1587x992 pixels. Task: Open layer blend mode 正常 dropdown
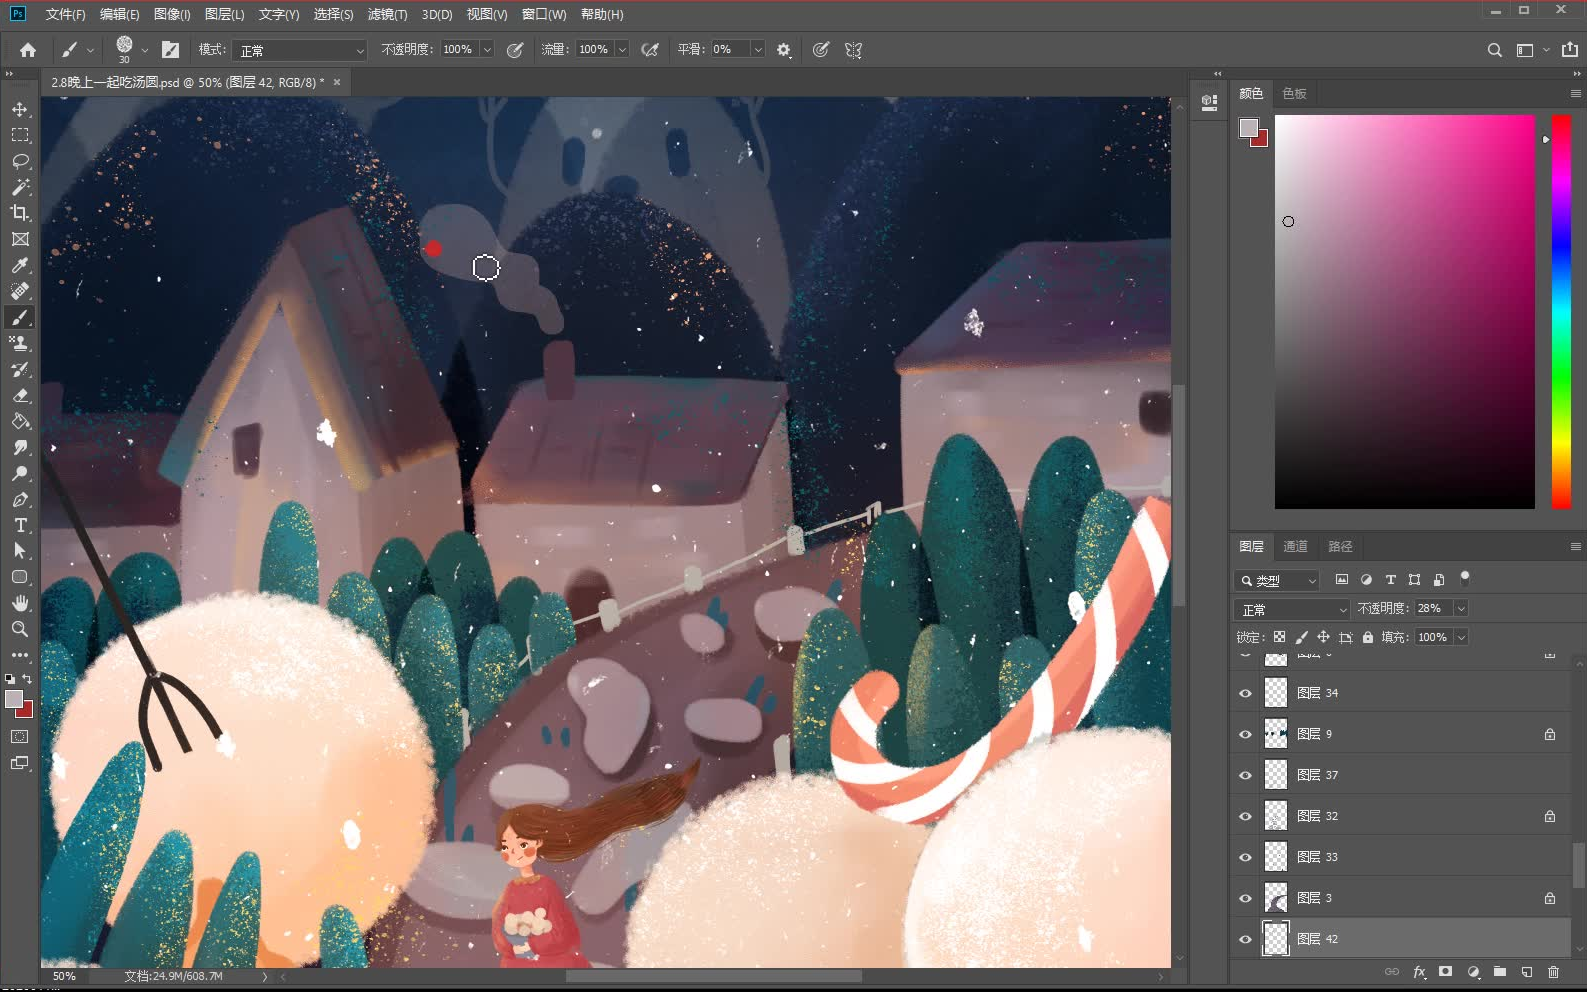coord(1293,609)
